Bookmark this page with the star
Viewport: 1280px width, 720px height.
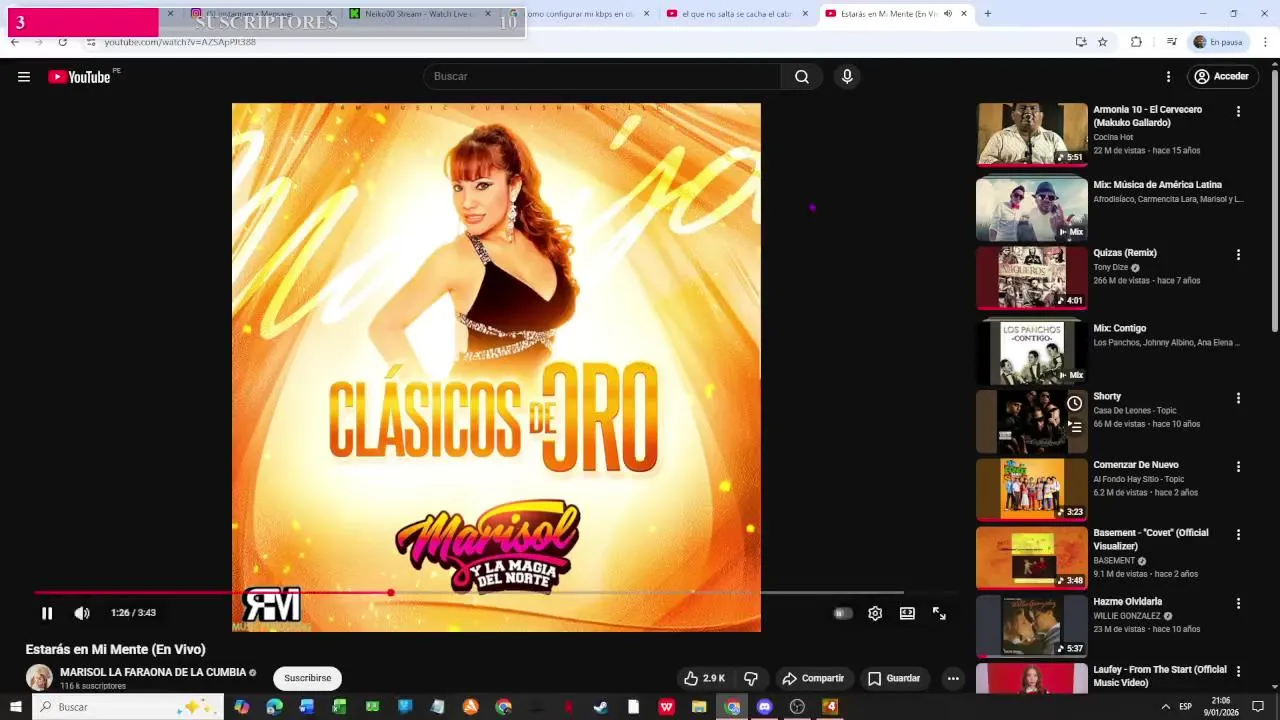point(1102,42)
